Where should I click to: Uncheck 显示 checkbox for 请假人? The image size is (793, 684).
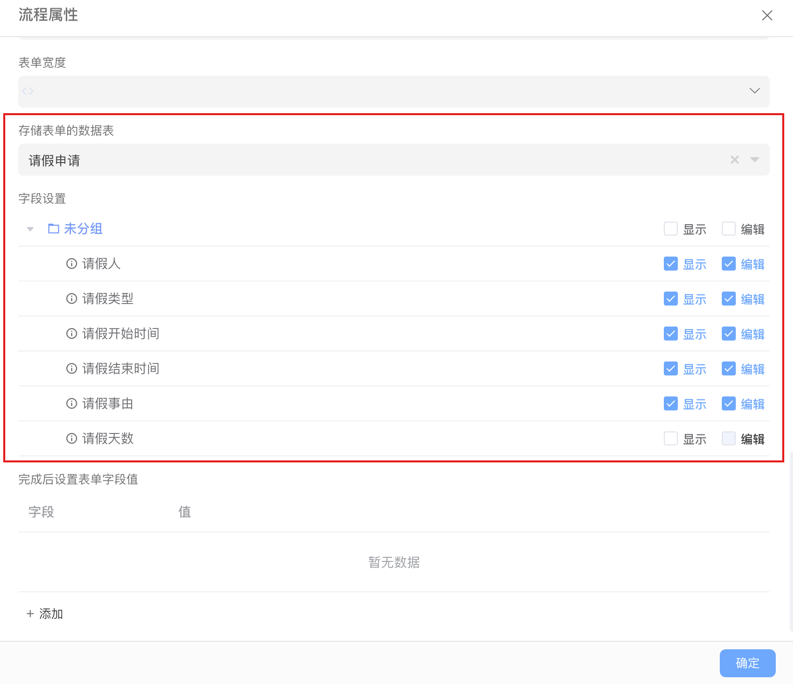(x=670, y=264)
